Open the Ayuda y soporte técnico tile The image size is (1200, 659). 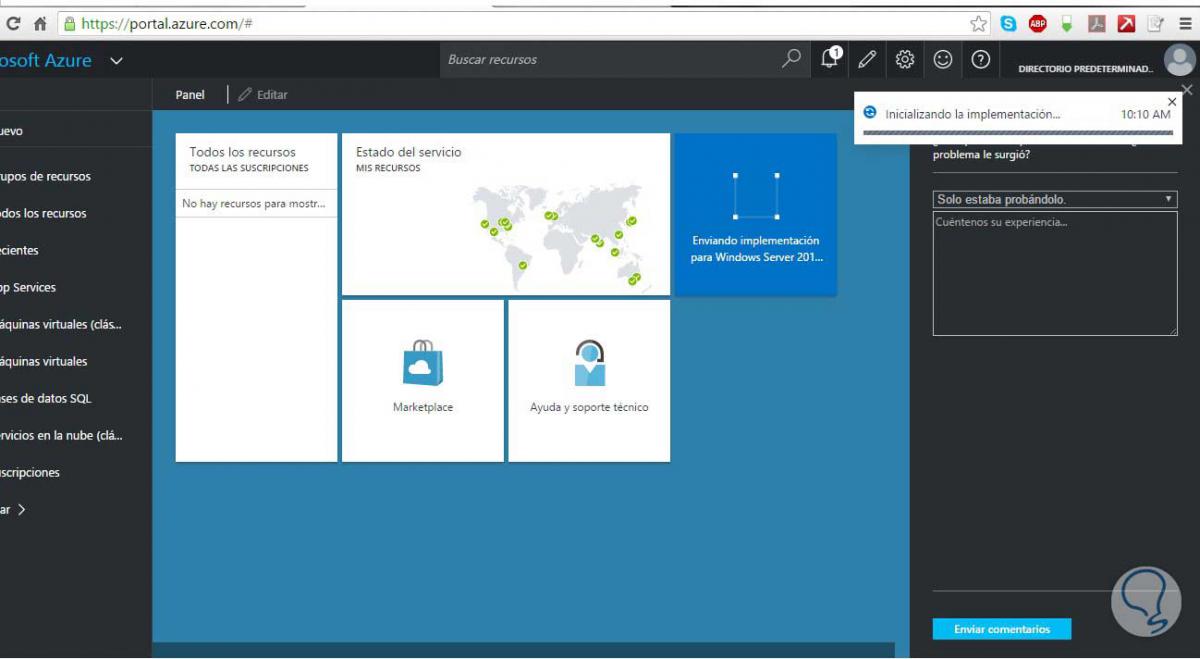tap(589, 380)
